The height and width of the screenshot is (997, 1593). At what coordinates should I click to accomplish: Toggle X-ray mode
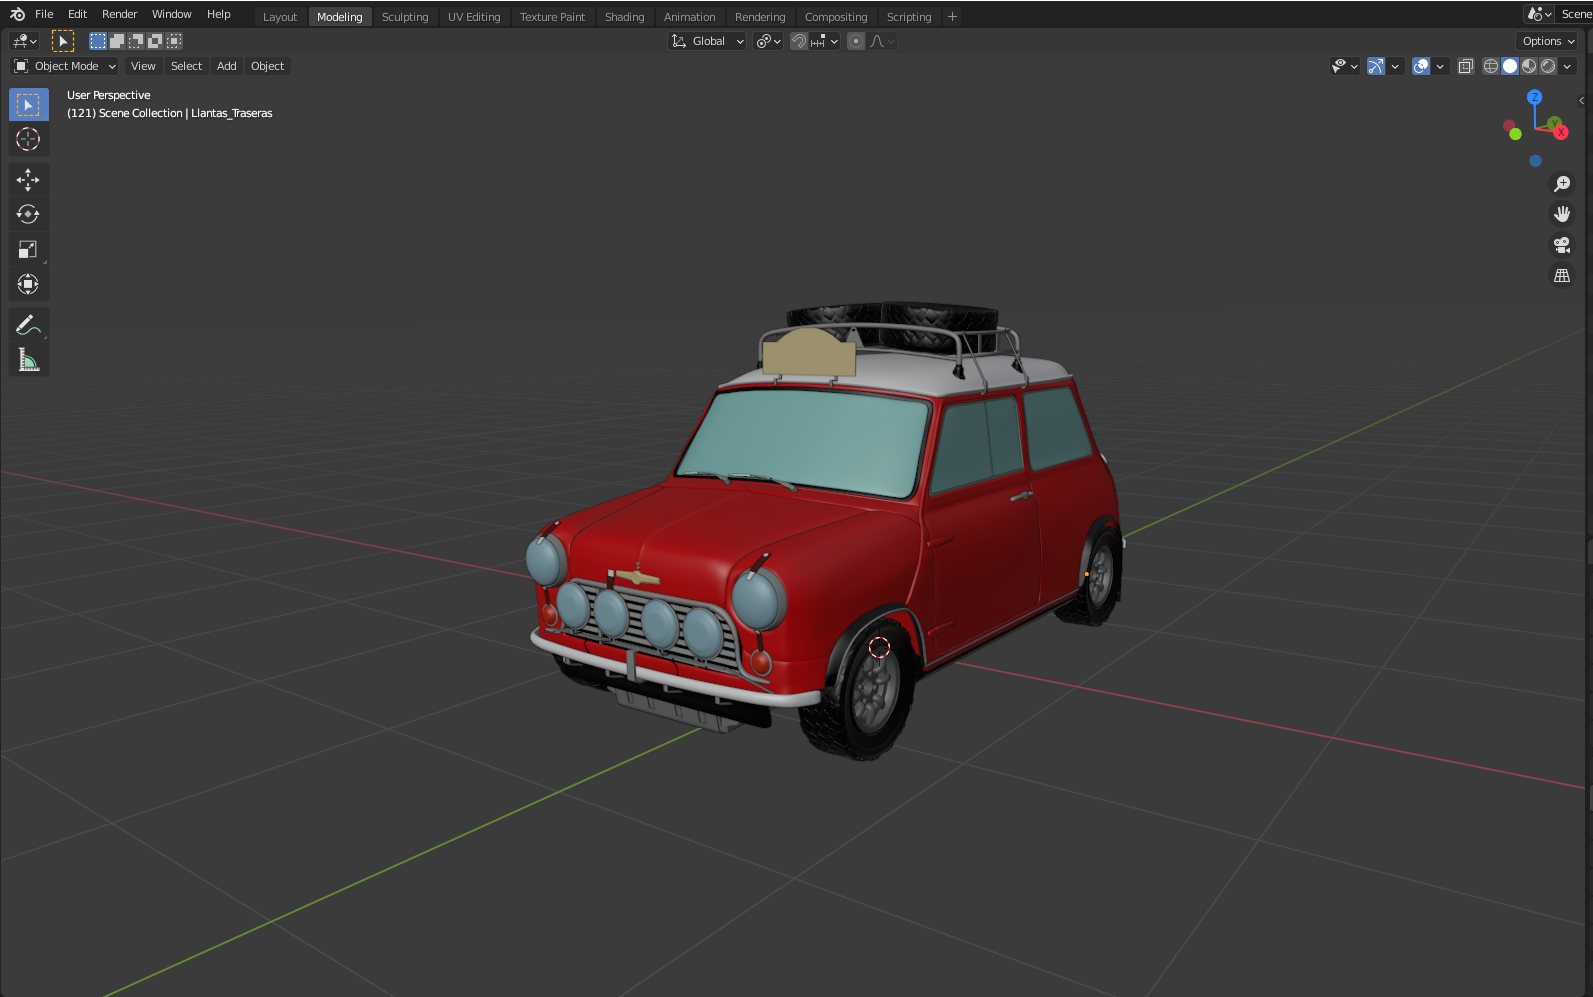pyautogui.click(x=1466, y=66)
